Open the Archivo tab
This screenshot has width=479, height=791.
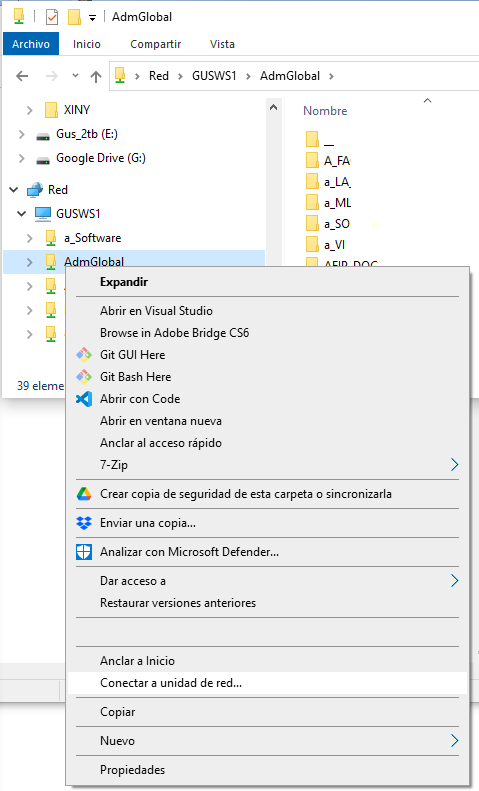(31, 44)
